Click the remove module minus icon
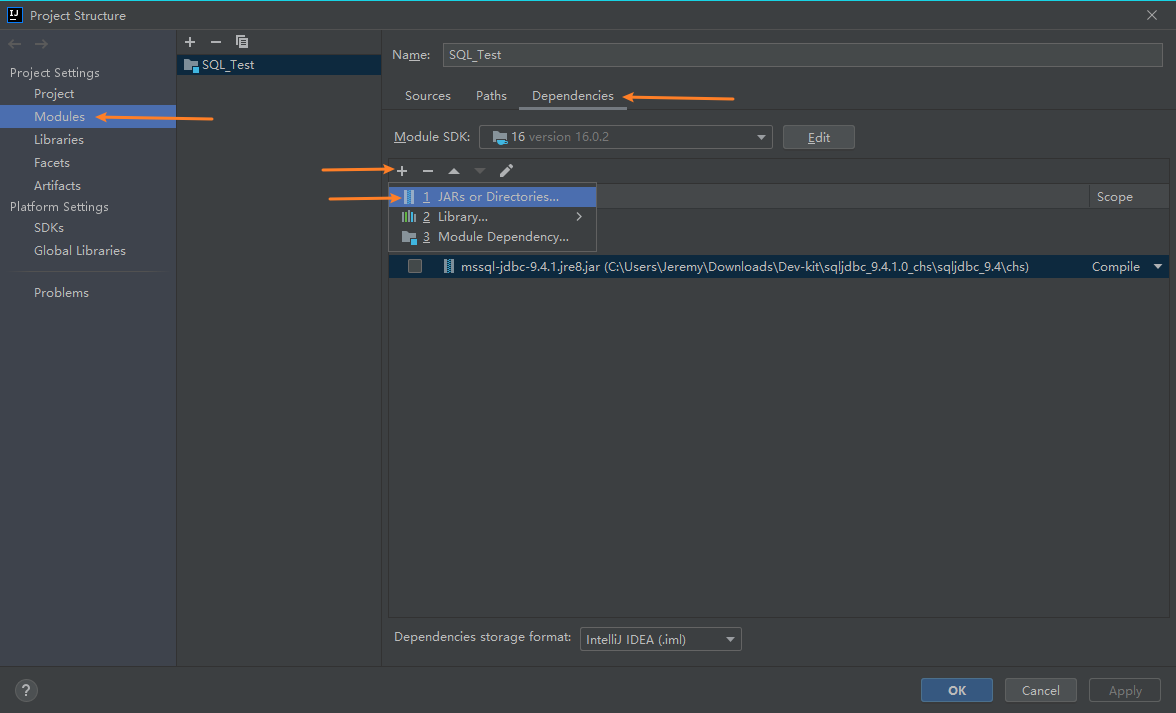Viewport: 1176px width, 713px height. point(215,42)
